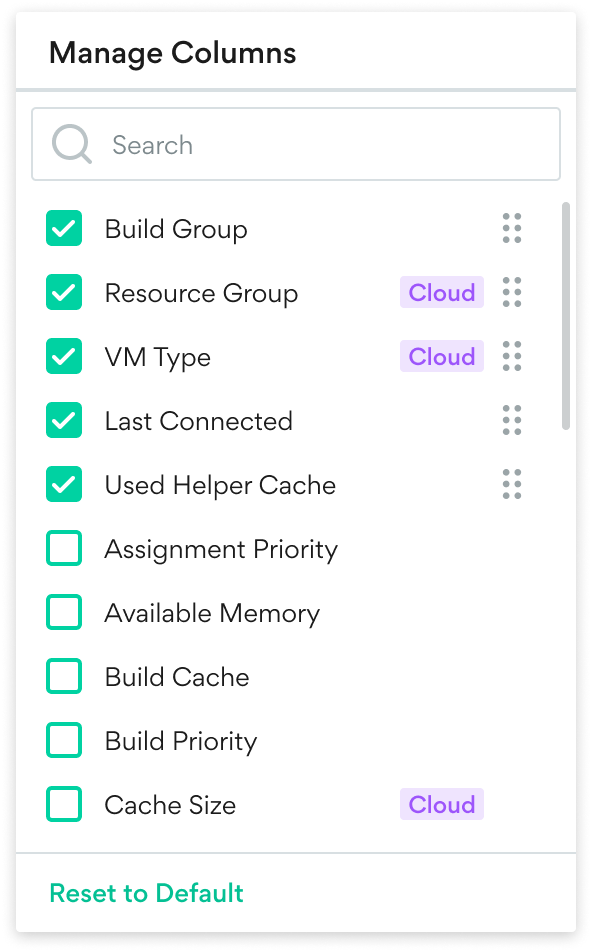The width and height of the screenshot is (592, 952).
Task: Check the Cache Size column box
Action: click(64, 804)
